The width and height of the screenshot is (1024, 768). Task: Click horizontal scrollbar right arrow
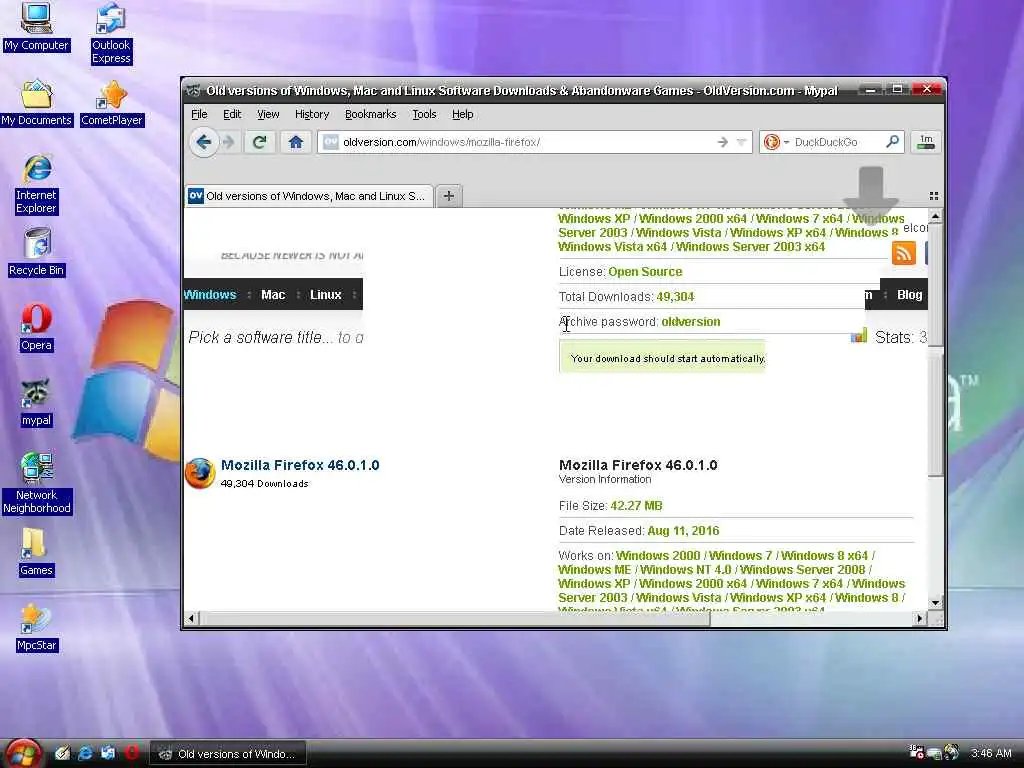click(x=920, y=618)
